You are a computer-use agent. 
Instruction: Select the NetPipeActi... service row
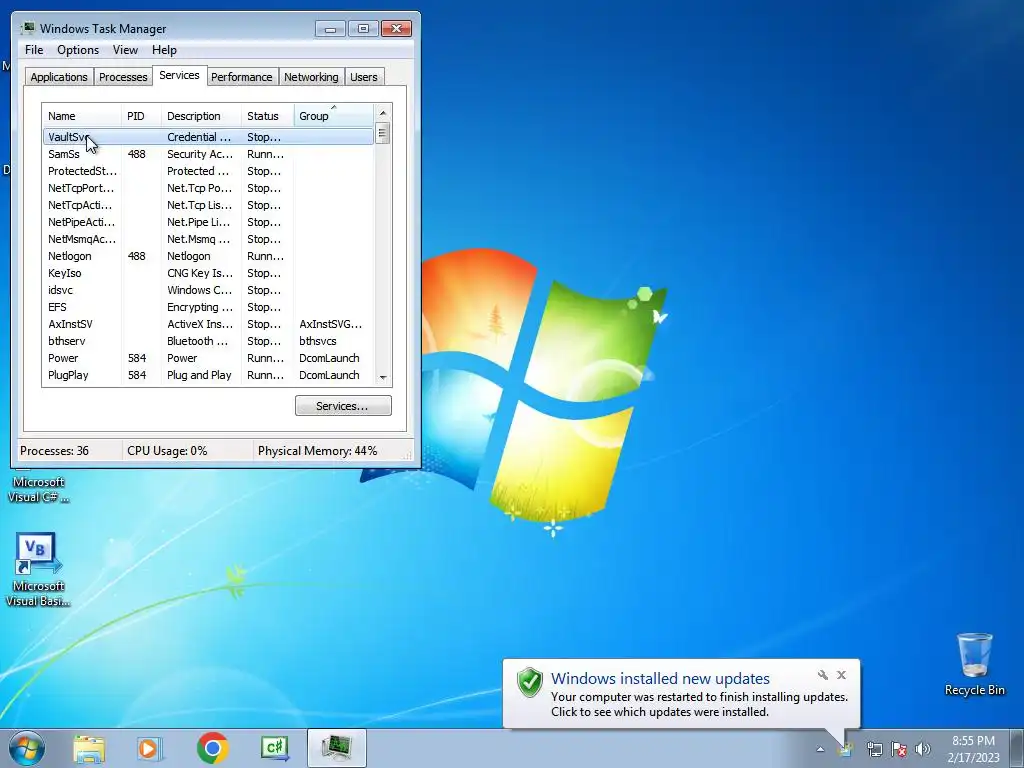pyautogui.click(x=208, y=222)
